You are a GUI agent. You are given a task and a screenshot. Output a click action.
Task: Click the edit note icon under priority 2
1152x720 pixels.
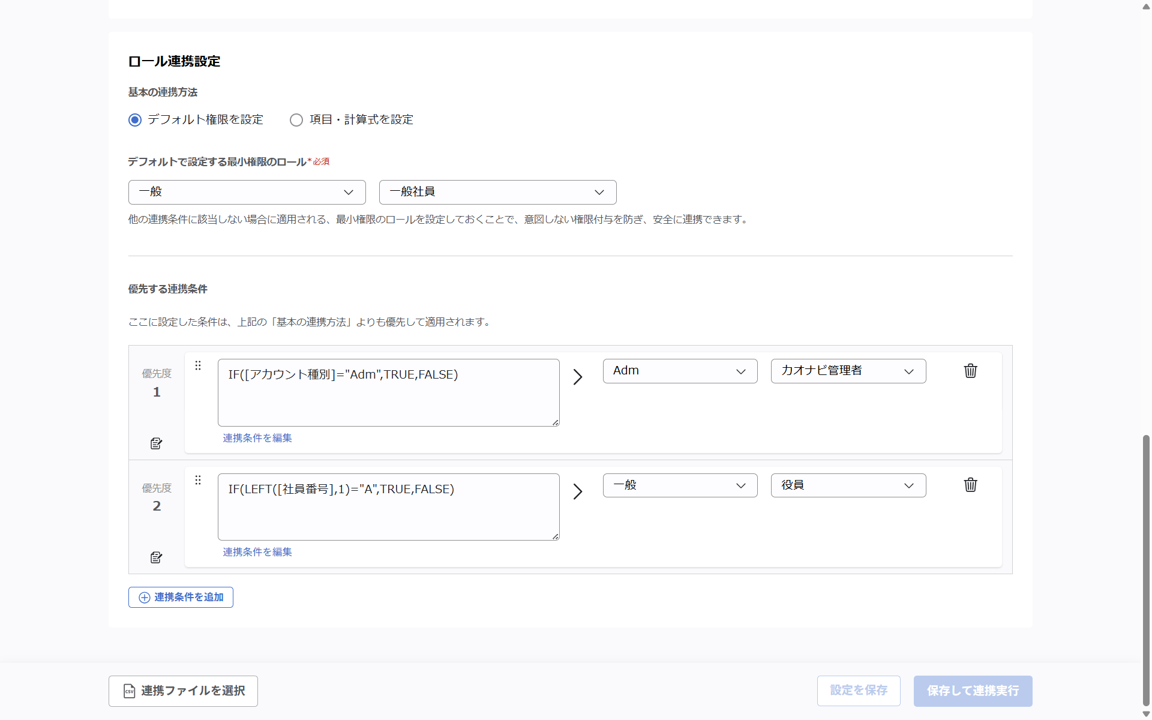pyautogui.click(x=156, y=558)
